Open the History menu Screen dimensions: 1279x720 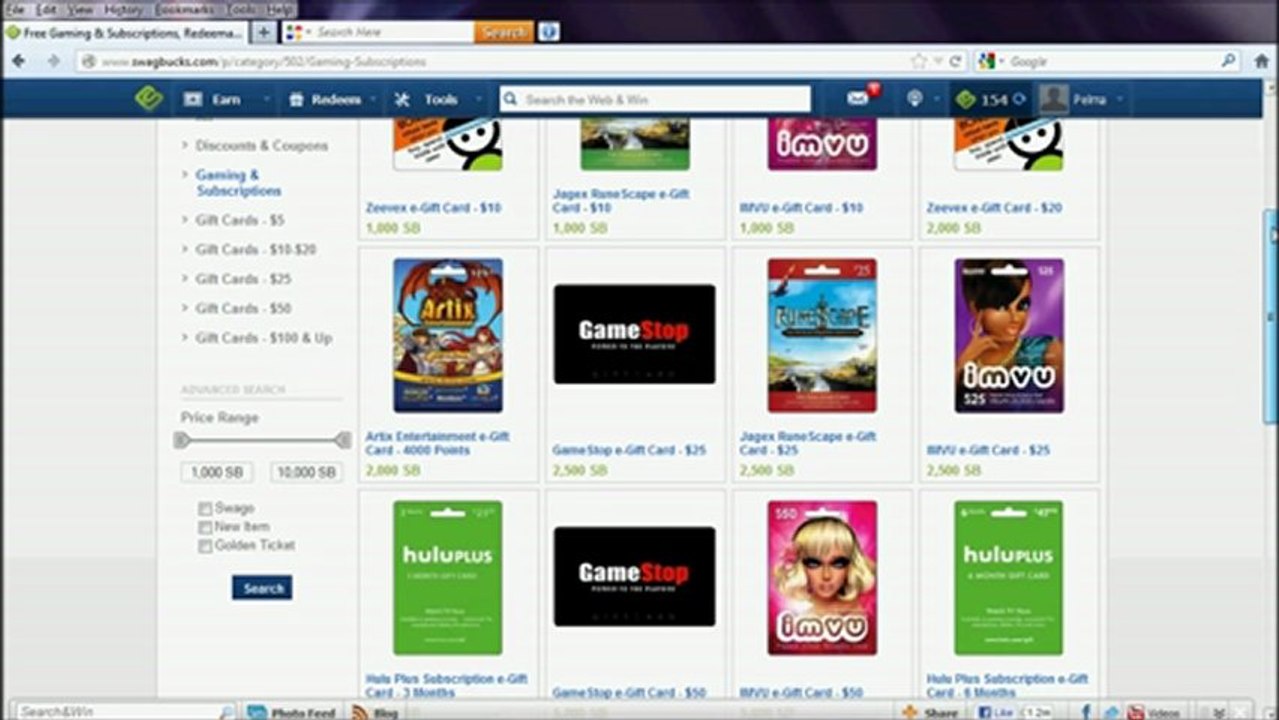pyautogui.click(x=123, y=9)
